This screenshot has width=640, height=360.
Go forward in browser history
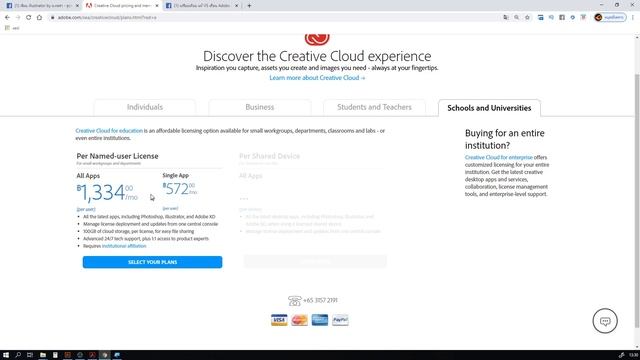tap(18, 18)
